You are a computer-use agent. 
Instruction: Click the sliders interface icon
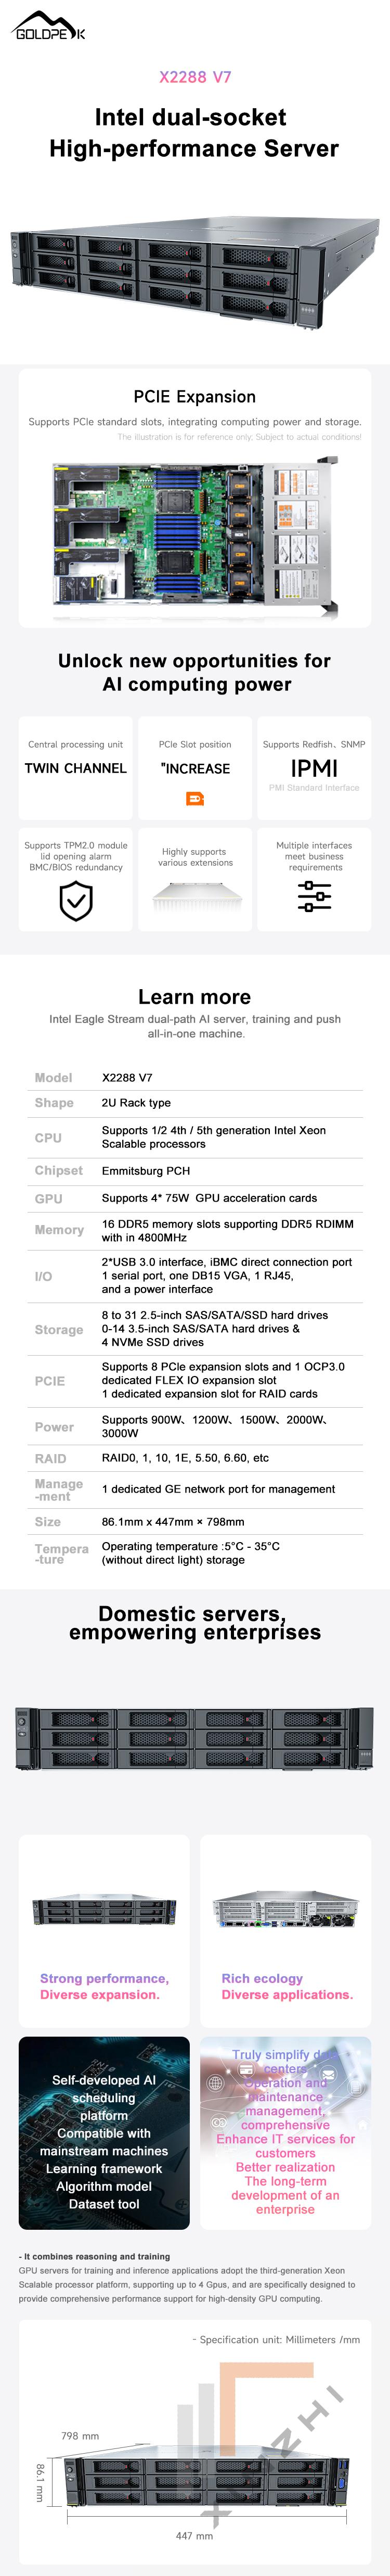314,896
